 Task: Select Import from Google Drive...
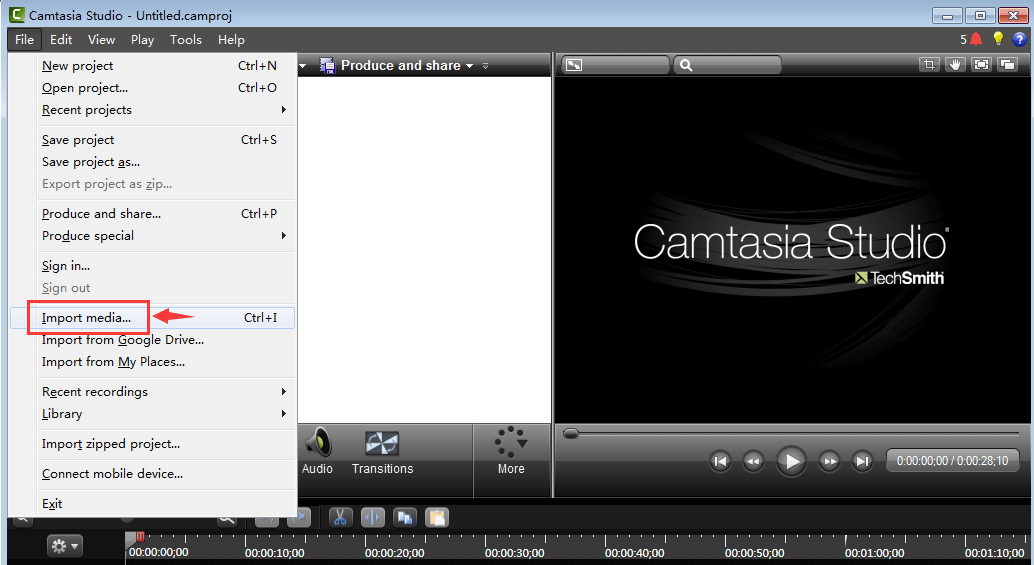point(153,340)
